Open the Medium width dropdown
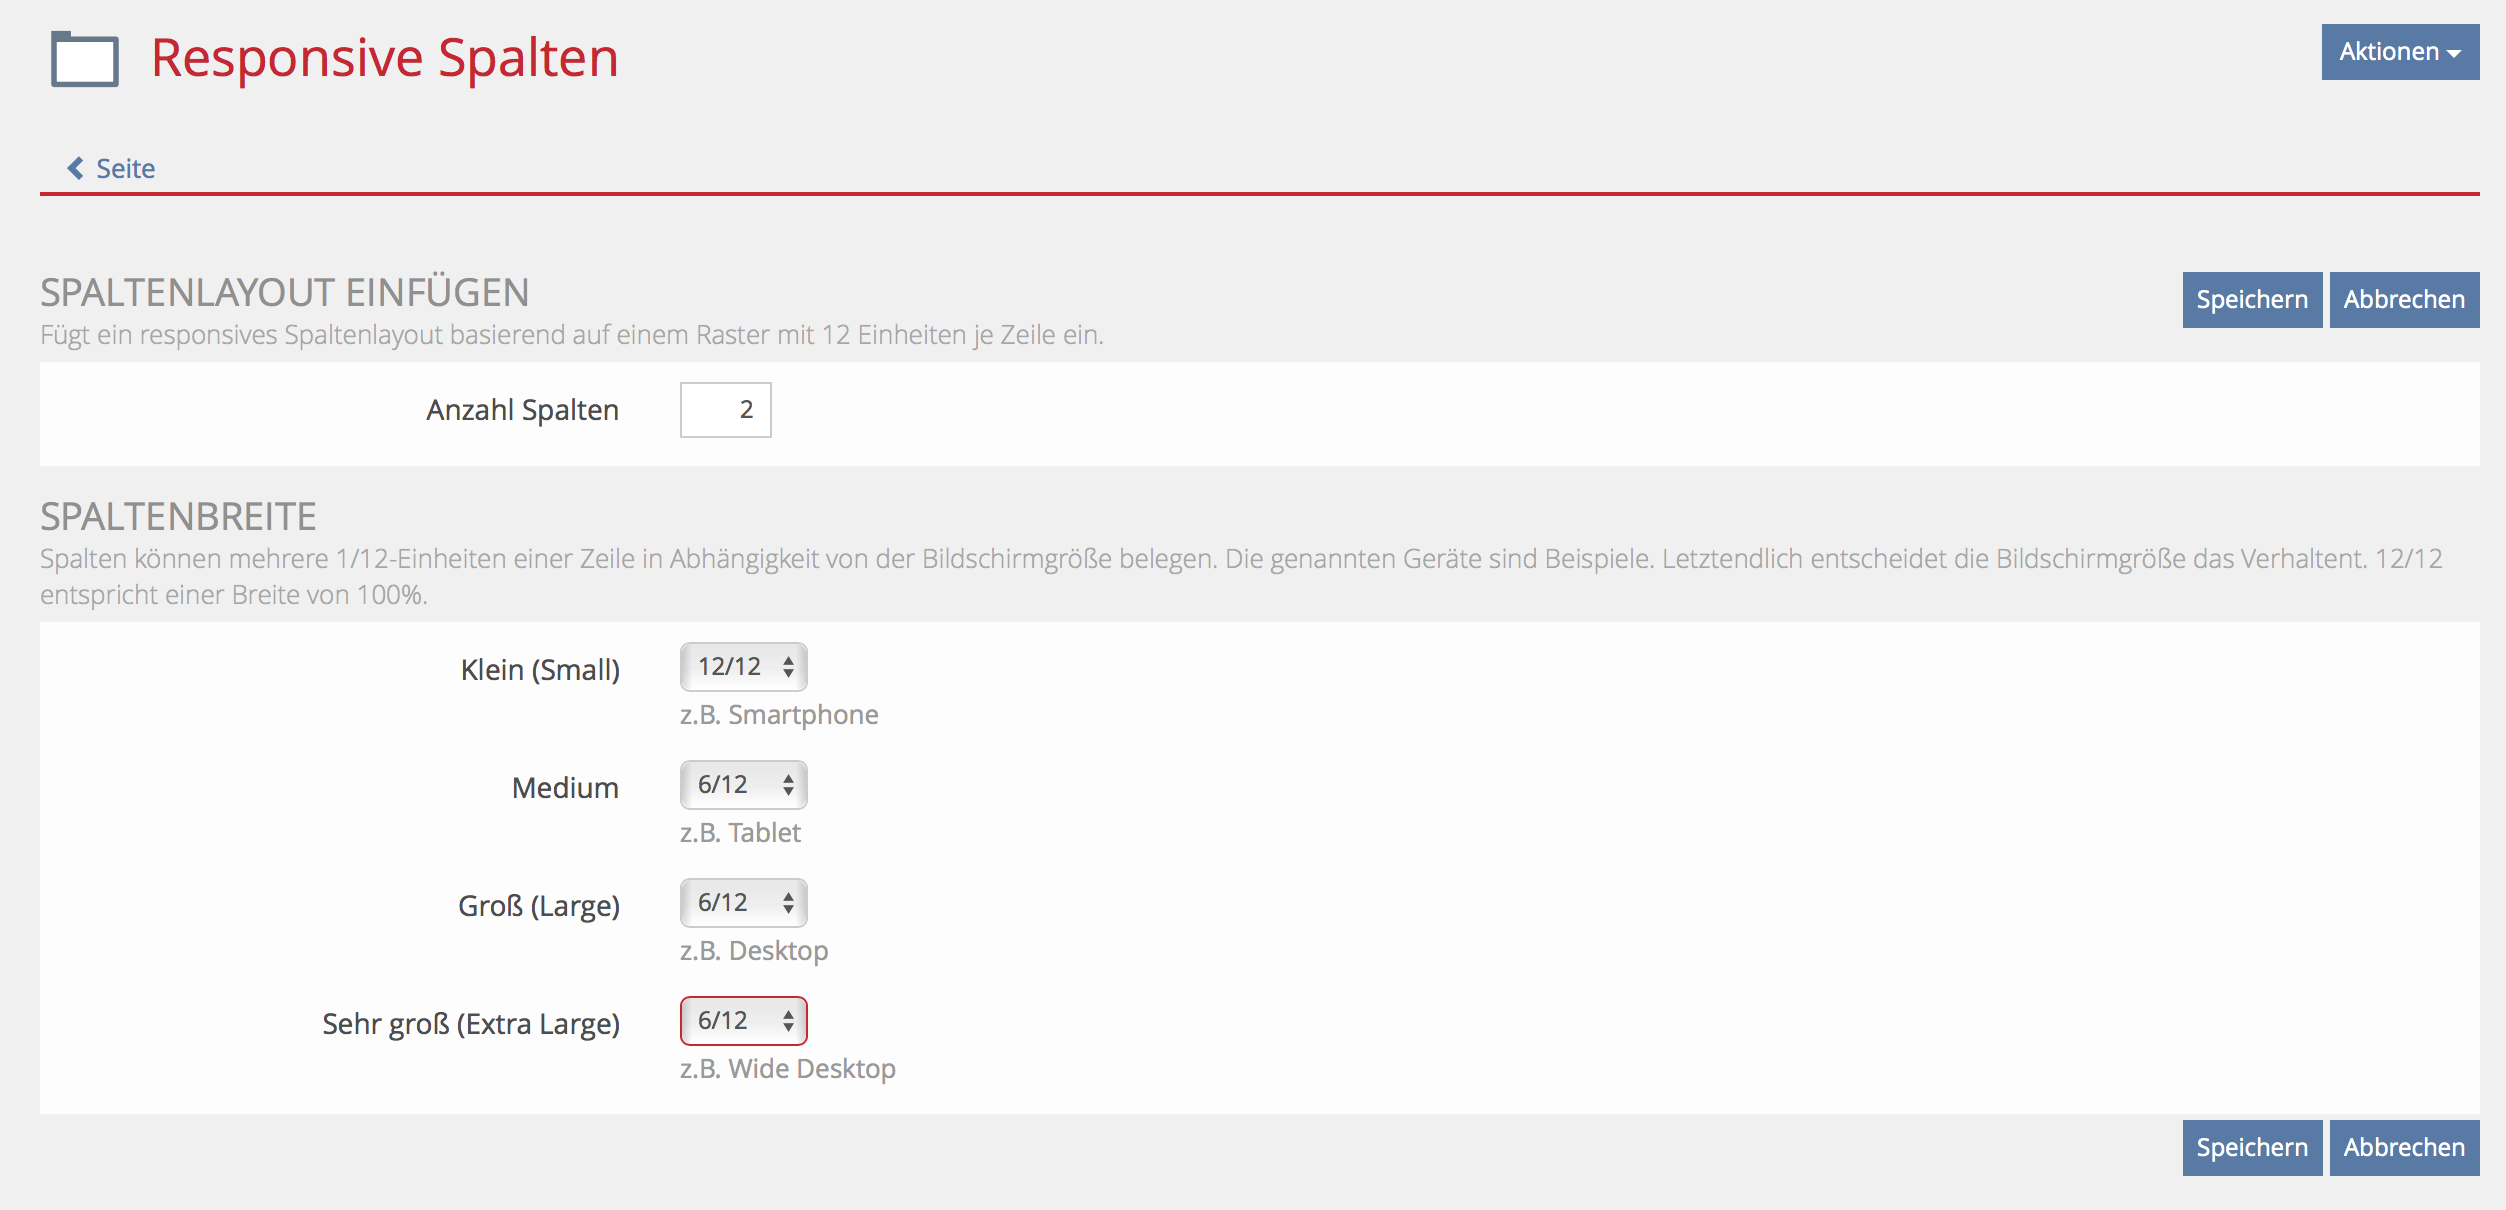 click(x=730, y=785)
